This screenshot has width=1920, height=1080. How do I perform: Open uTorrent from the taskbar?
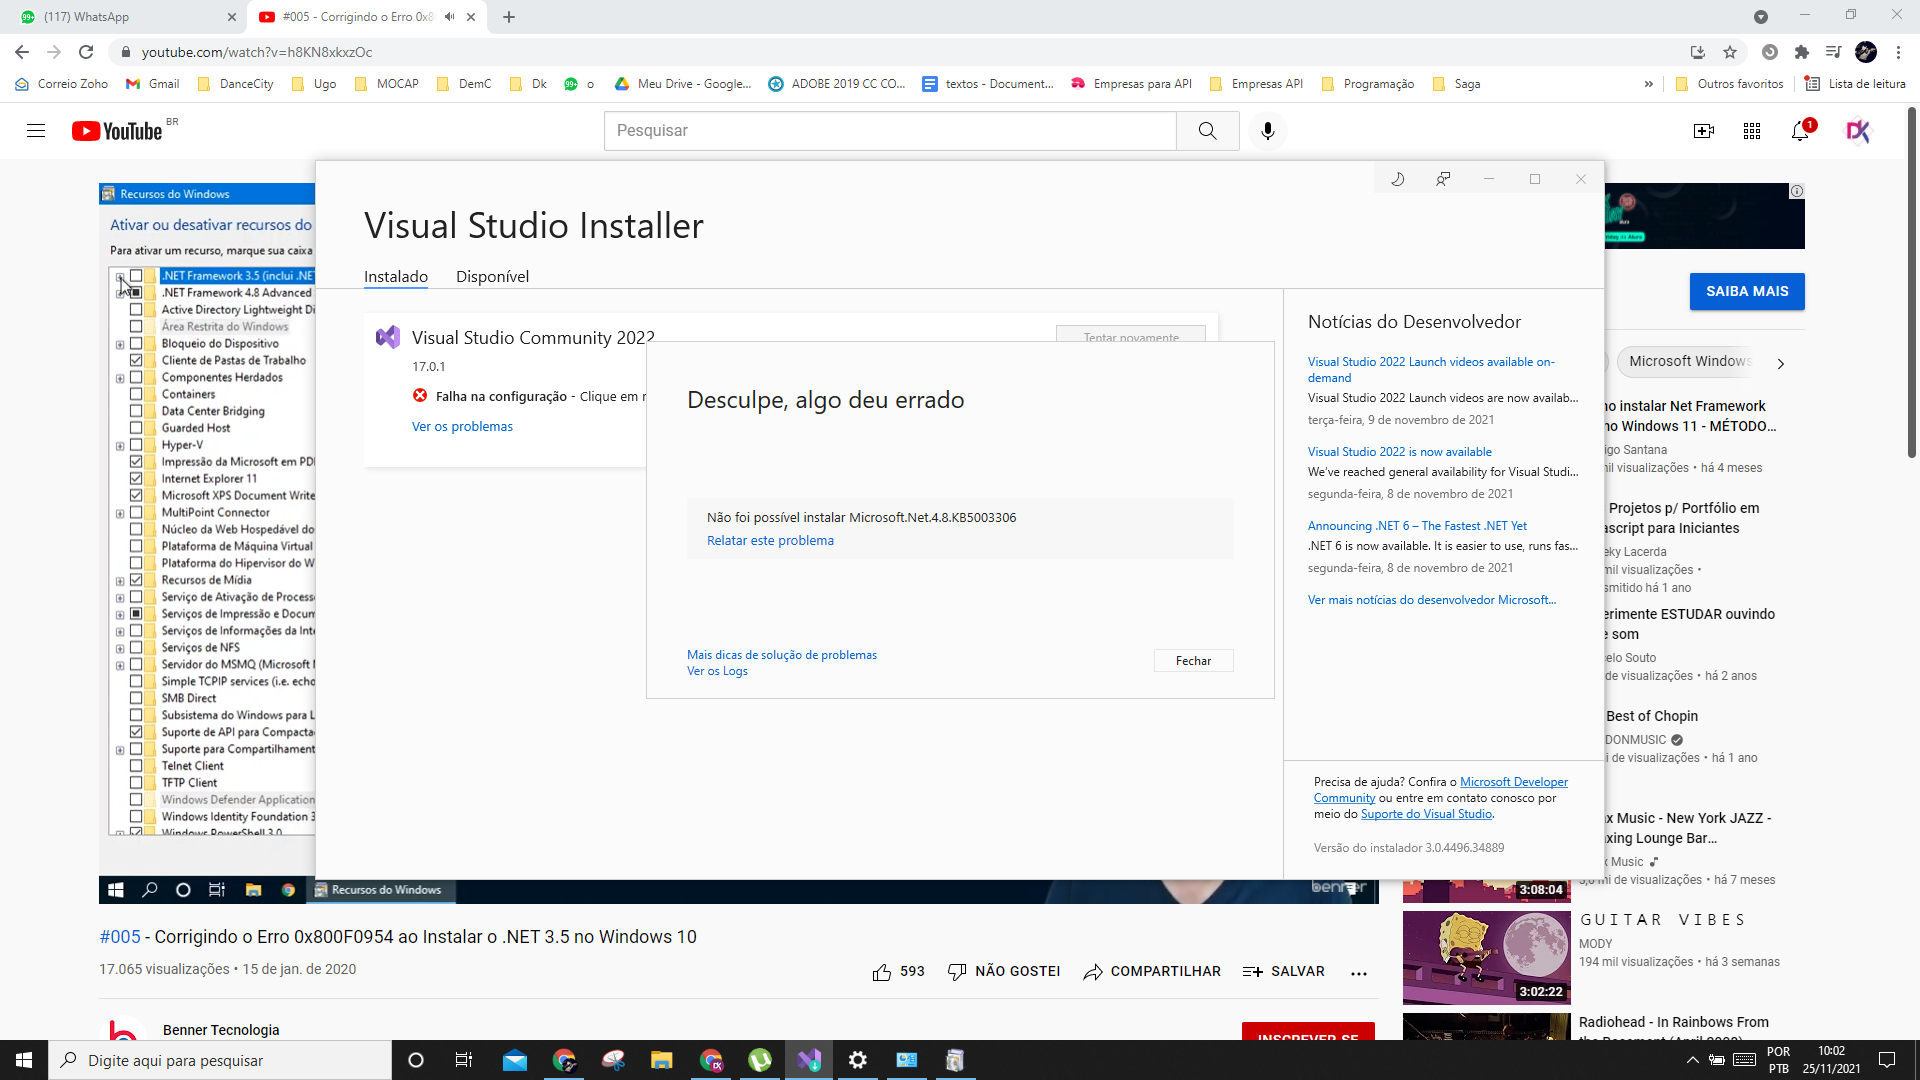(760, 1060)
